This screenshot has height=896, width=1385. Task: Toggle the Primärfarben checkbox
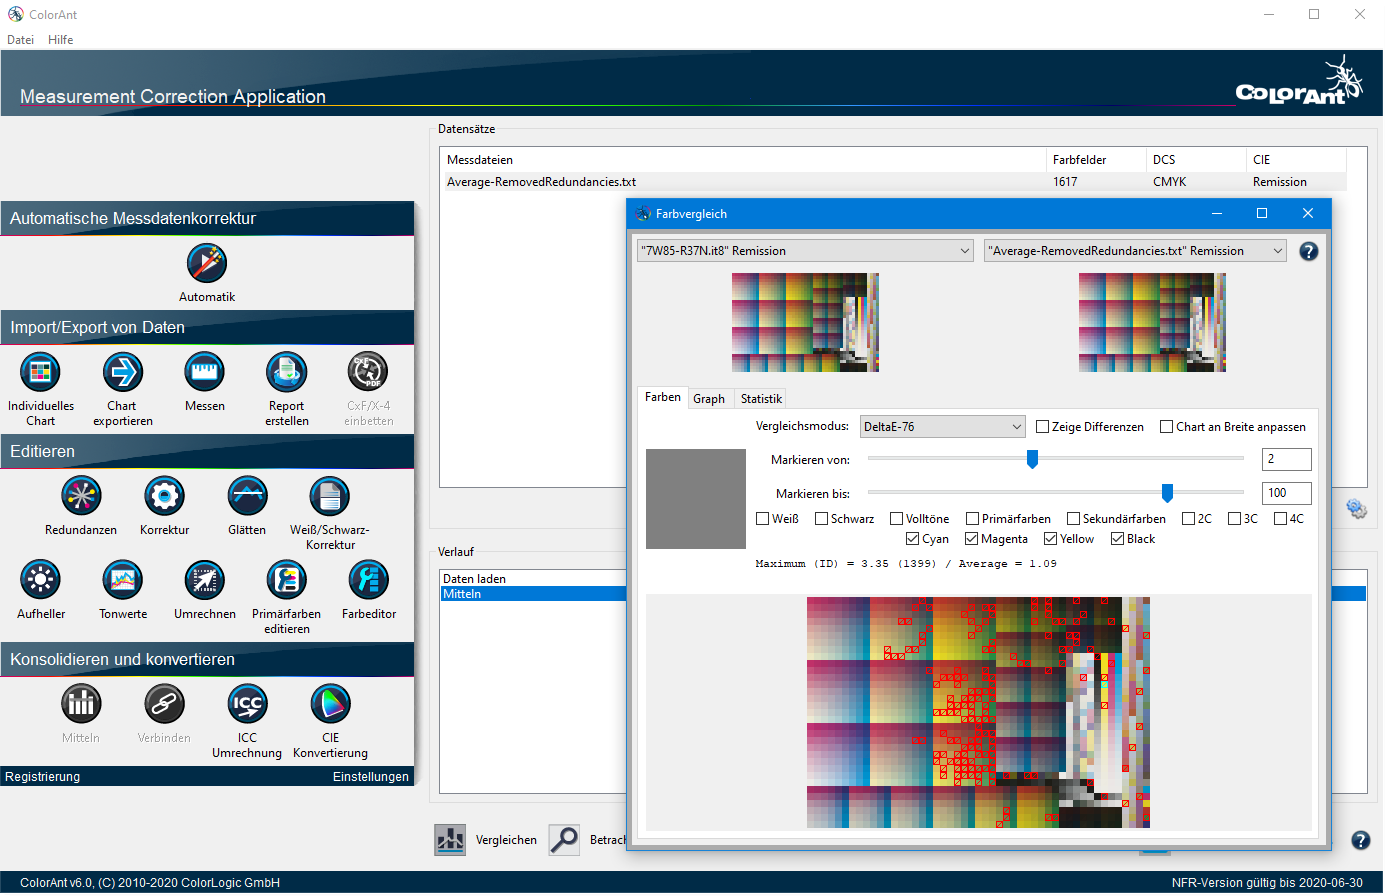tap(972, 519)
